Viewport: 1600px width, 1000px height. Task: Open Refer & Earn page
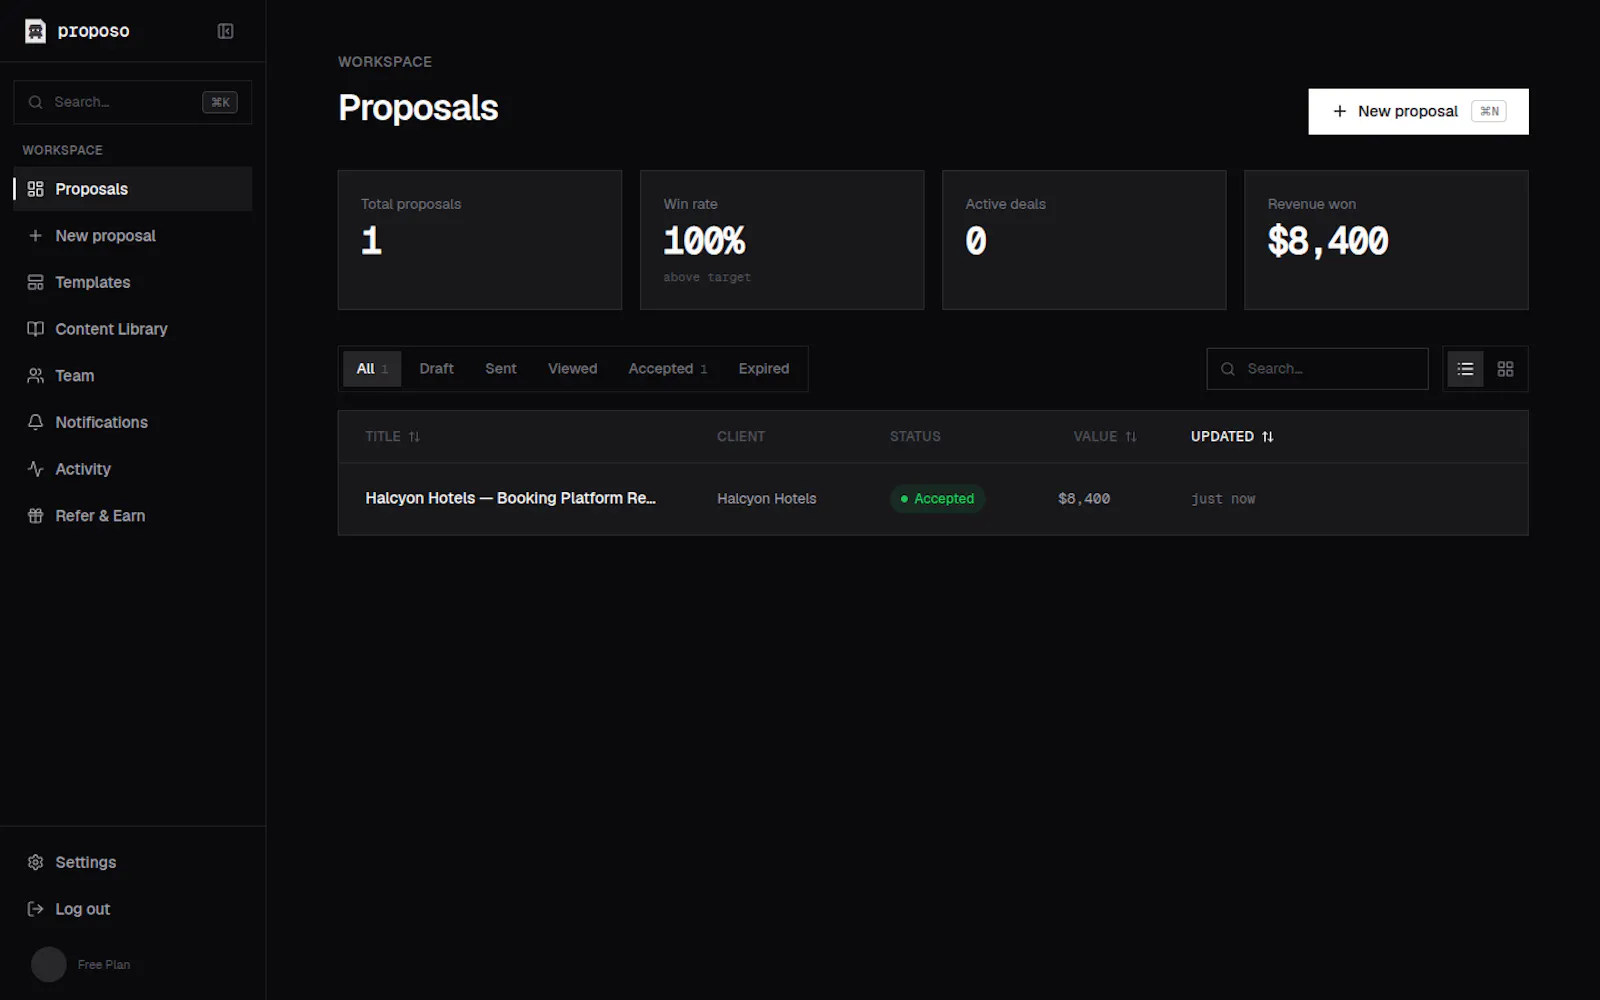(x=133, y=516)
